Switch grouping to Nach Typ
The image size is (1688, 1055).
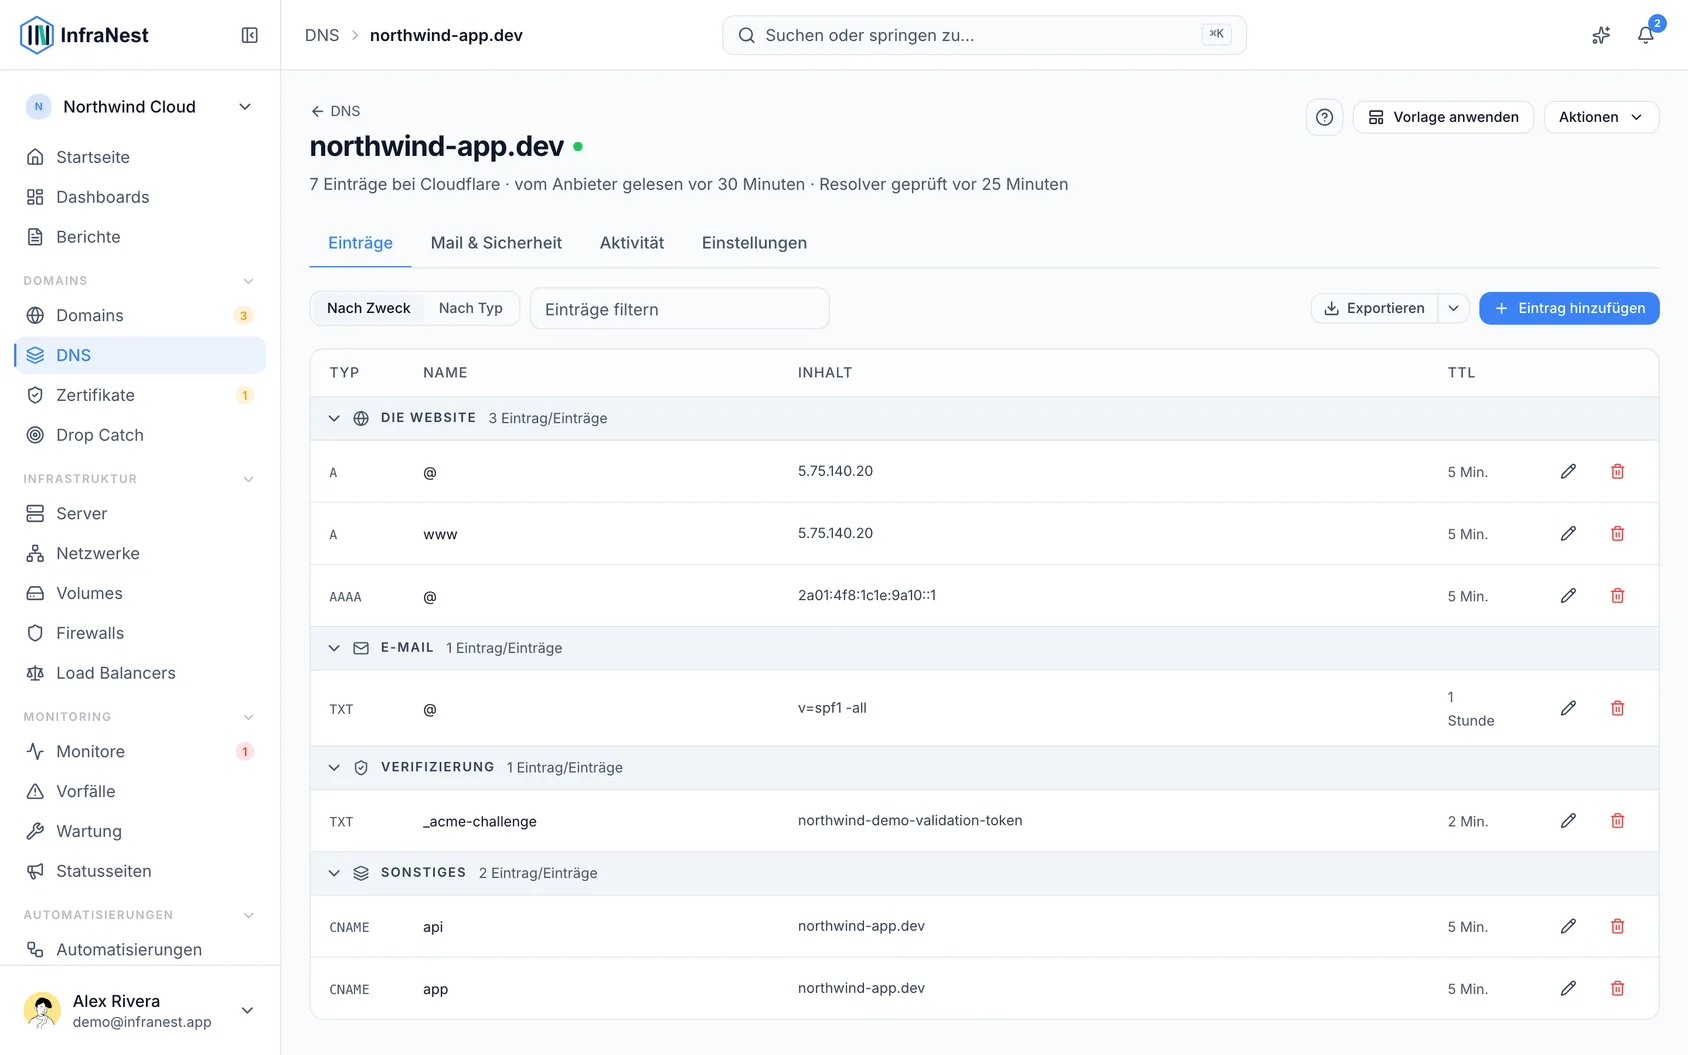click(x=470, y=308)
